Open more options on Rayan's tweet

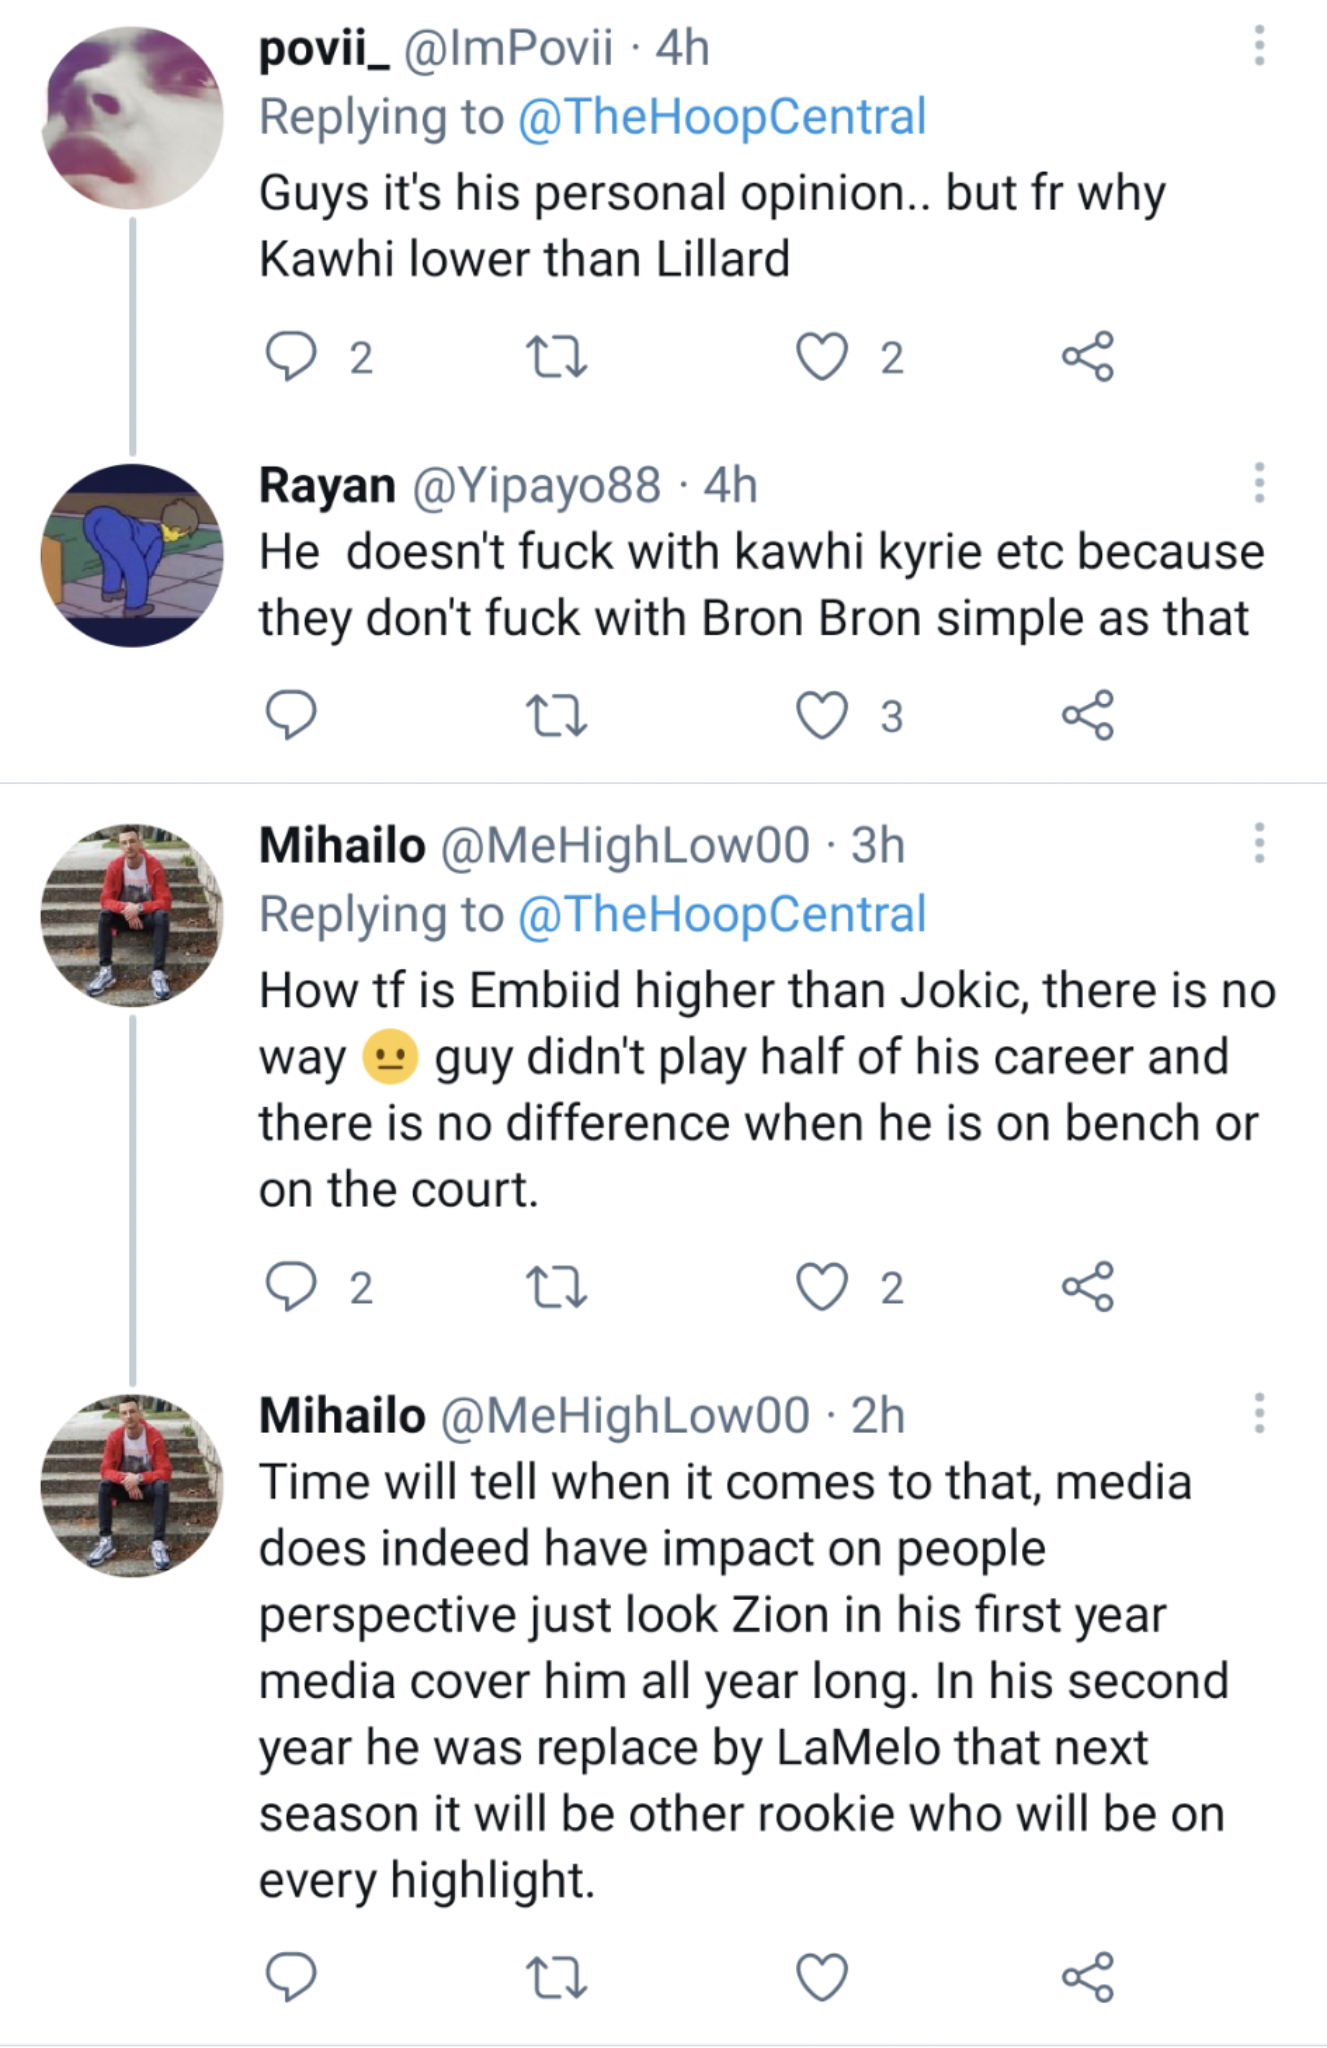[x=1259, y=483]
